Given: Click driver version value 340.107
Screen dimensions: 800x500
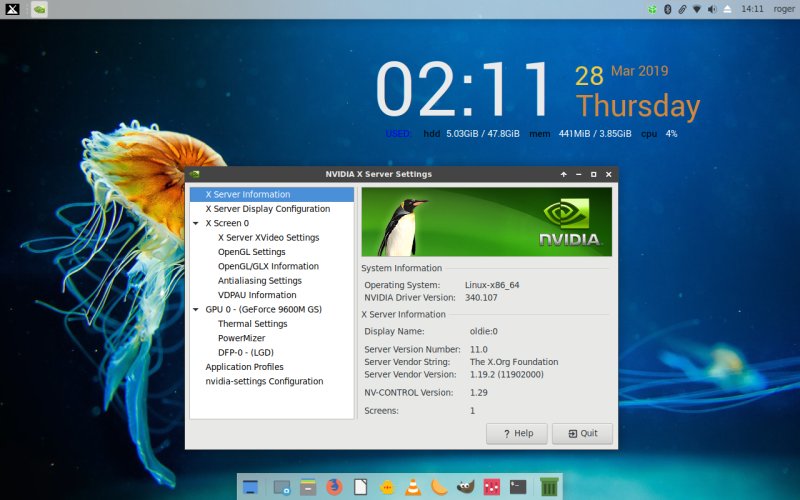Looking at the screenshot, I should point(481,297).
